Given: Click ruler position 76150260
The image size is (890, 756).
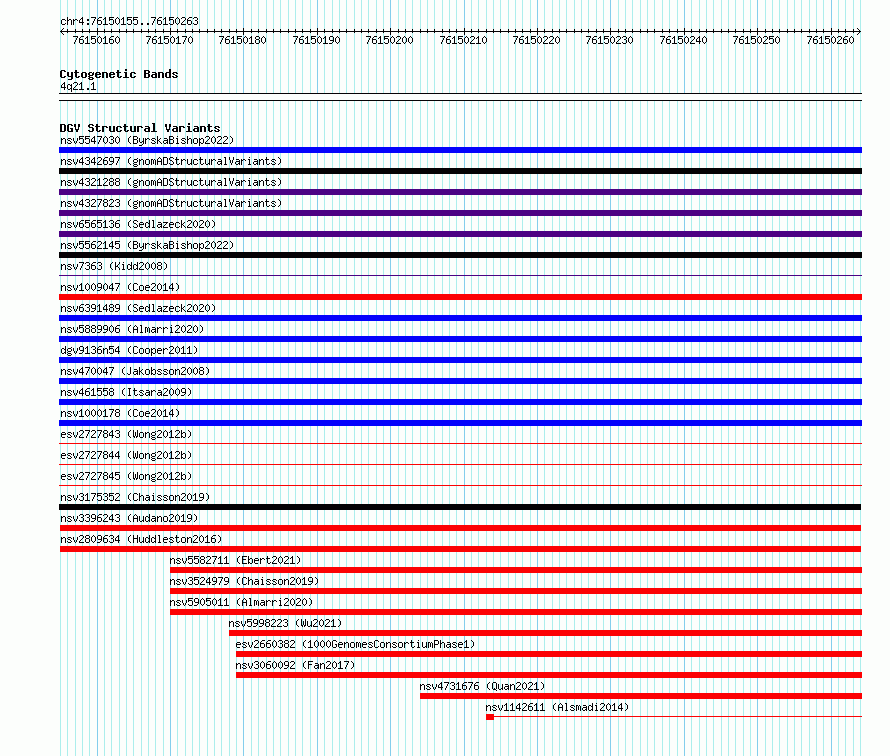Looking at the screenshot, I should [830, 40].
